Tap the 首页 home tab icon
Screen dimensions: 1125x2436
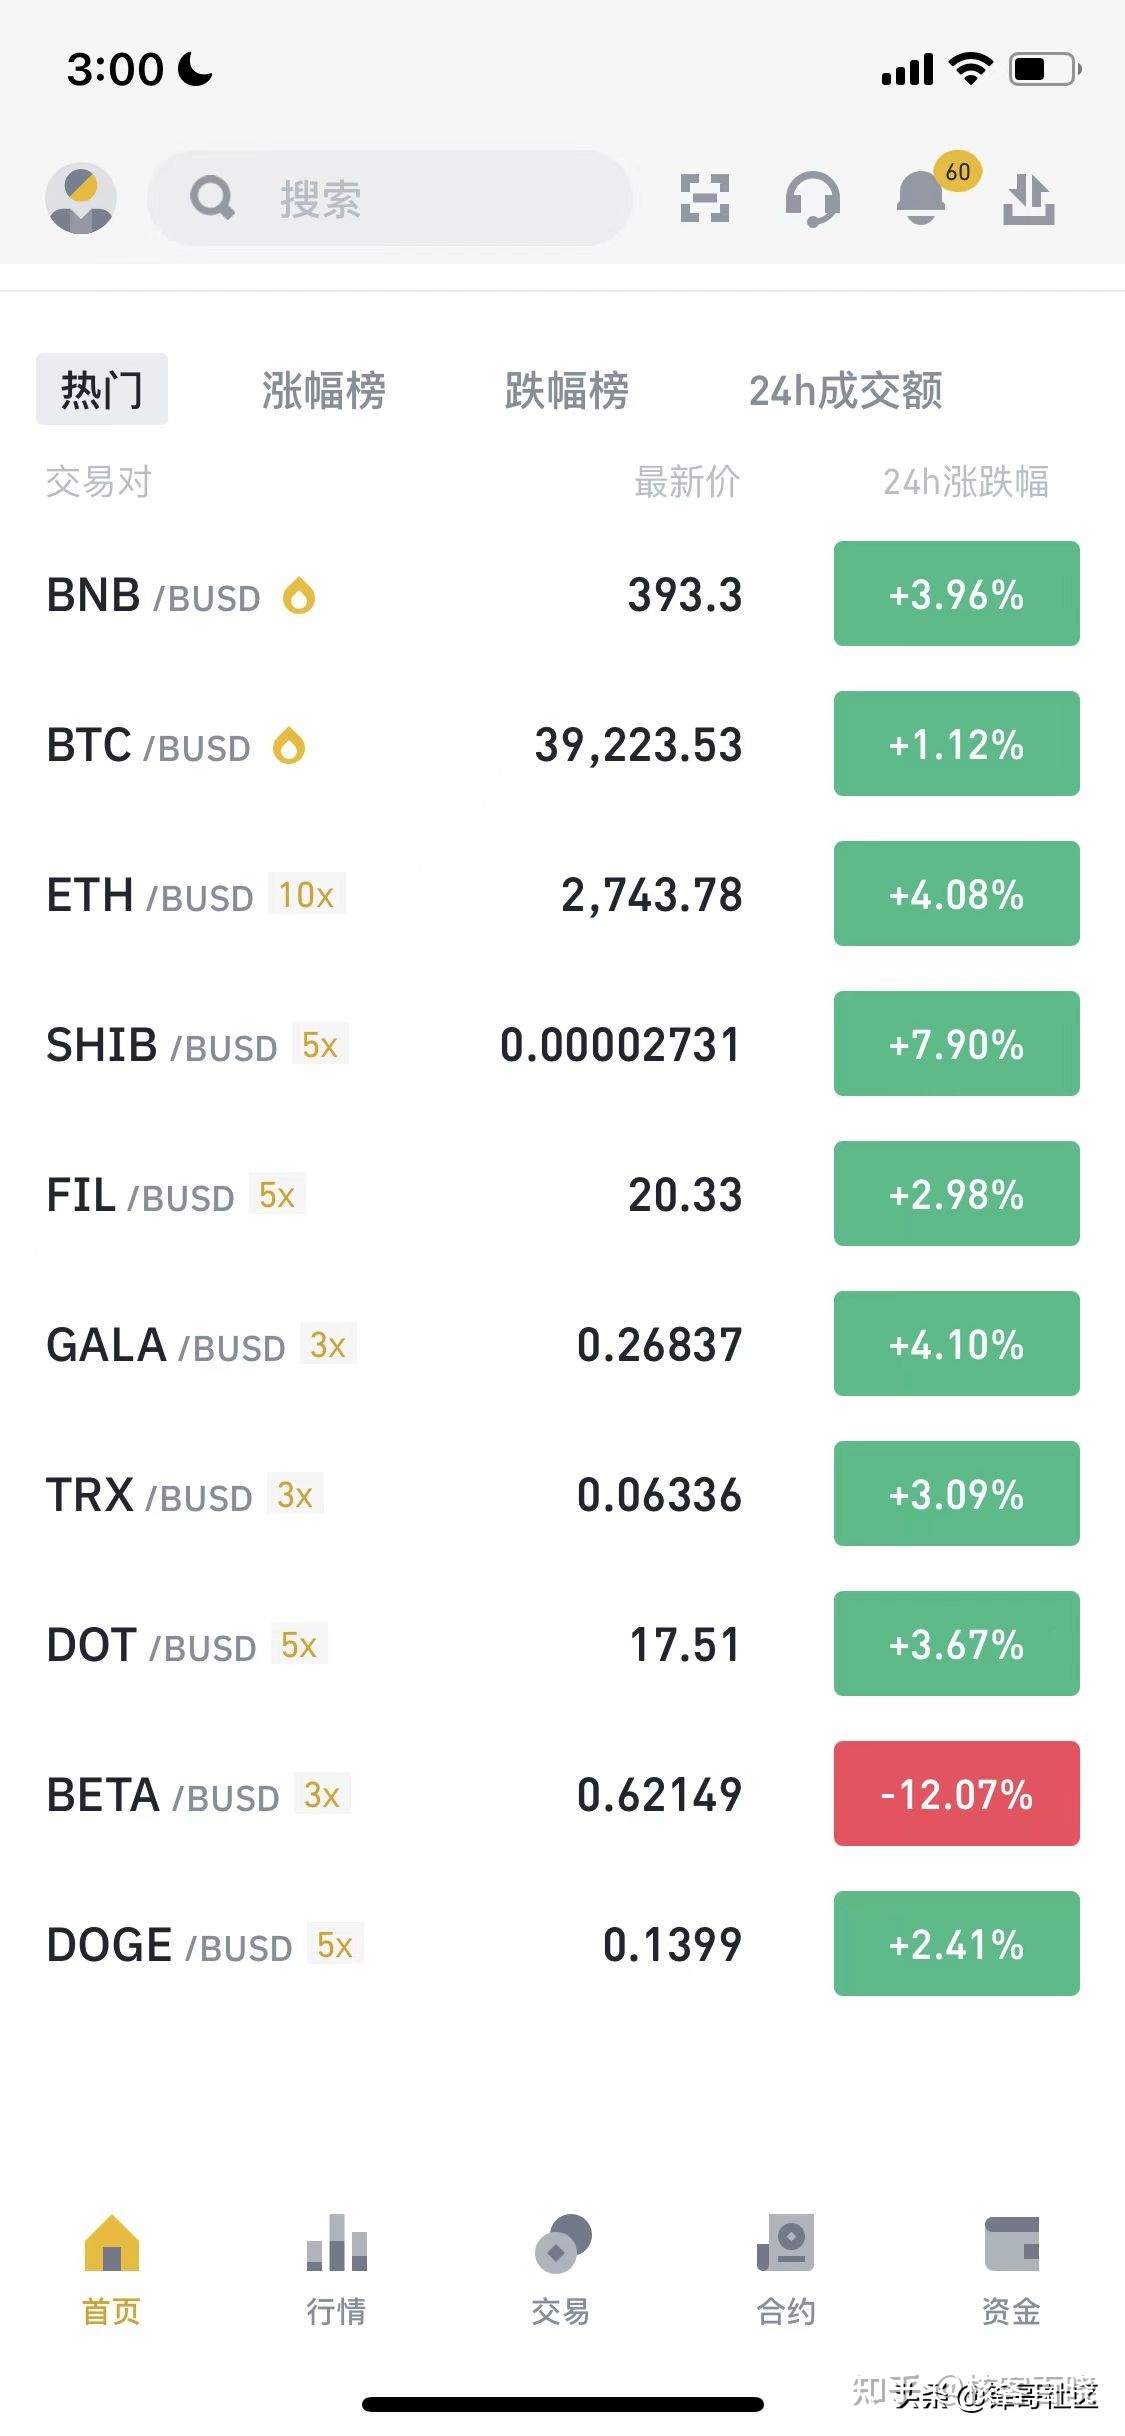pyautogui.click(x=112, y=2244)
